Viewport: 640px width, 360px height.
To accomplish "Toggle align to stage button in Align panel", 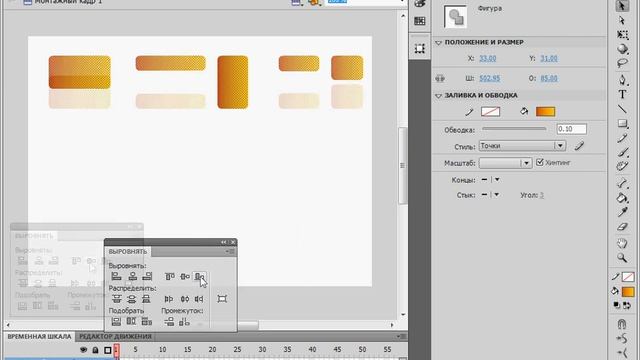I will [x=222, y=299].
